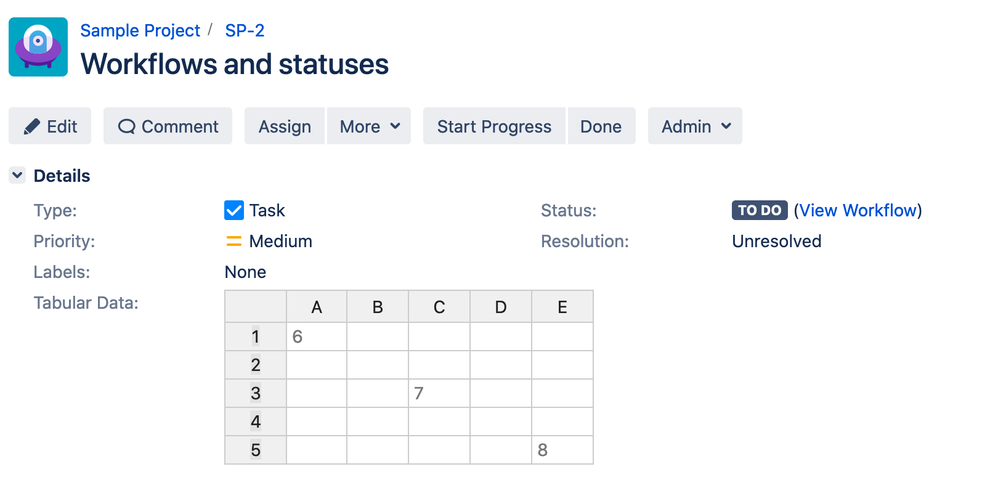Click the Start Progress button
Screen dimensions: 998x498
pos(494,127)
